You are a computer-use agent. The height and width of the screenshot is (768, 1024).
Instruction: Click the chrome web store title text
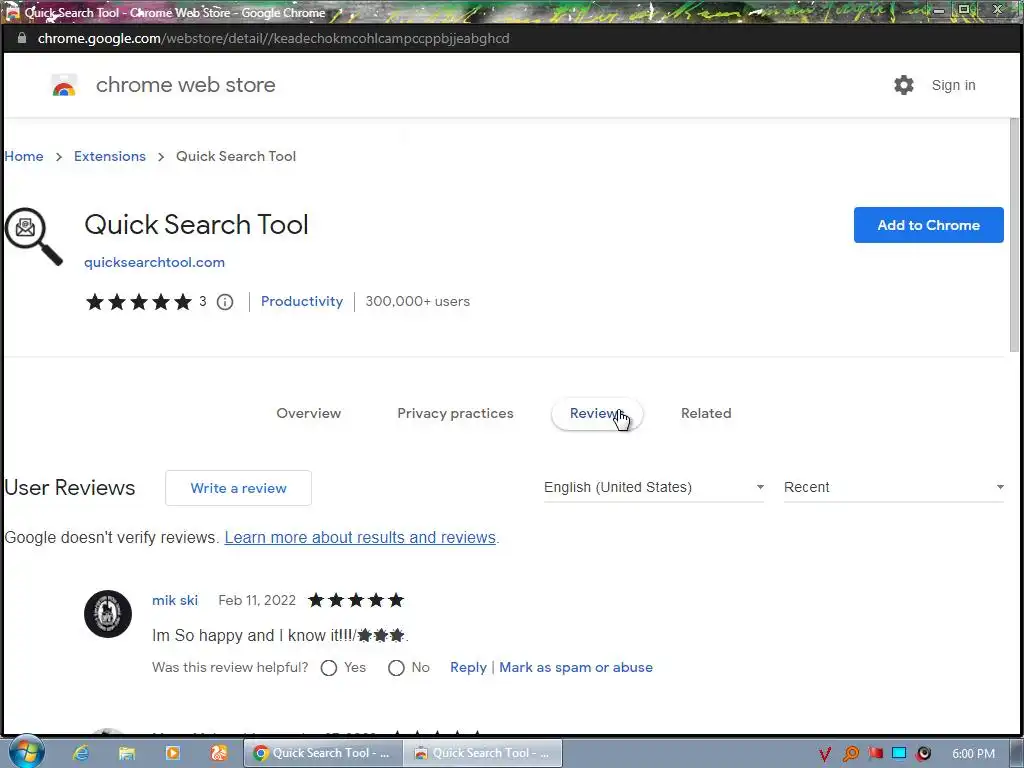pos(185,85)
